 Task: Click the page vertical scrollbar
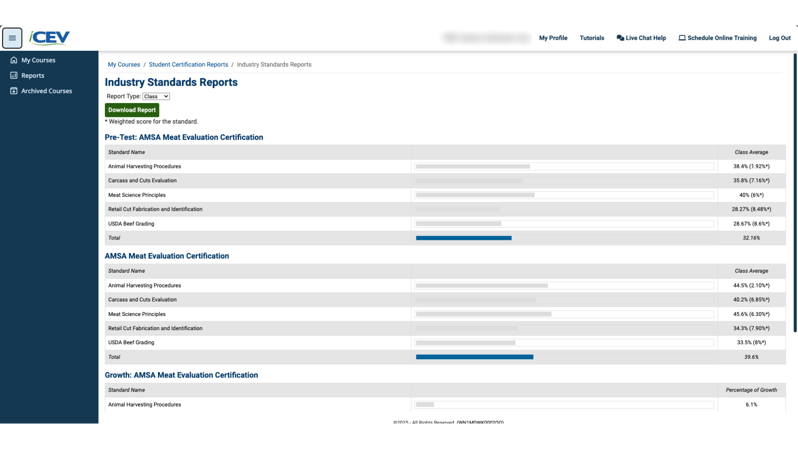coord(794,193)
